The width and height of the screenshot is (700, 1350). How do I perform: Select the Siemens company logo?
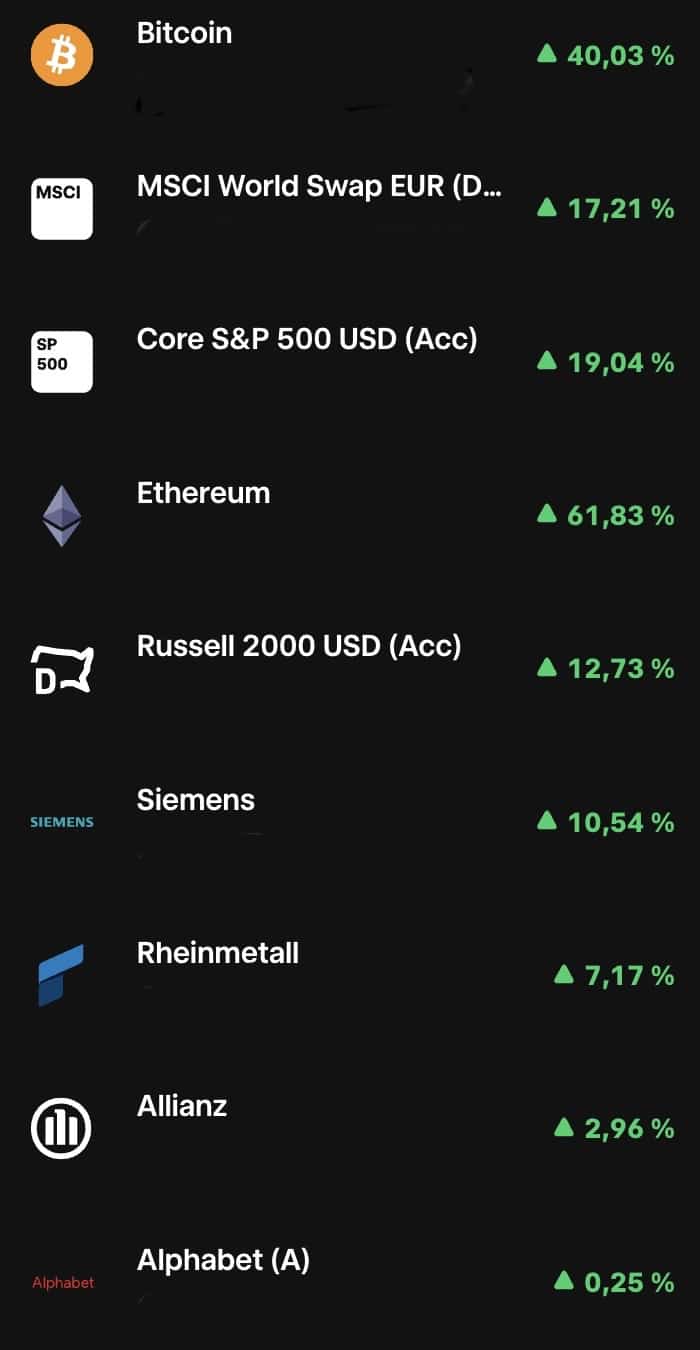pos(62,822)
